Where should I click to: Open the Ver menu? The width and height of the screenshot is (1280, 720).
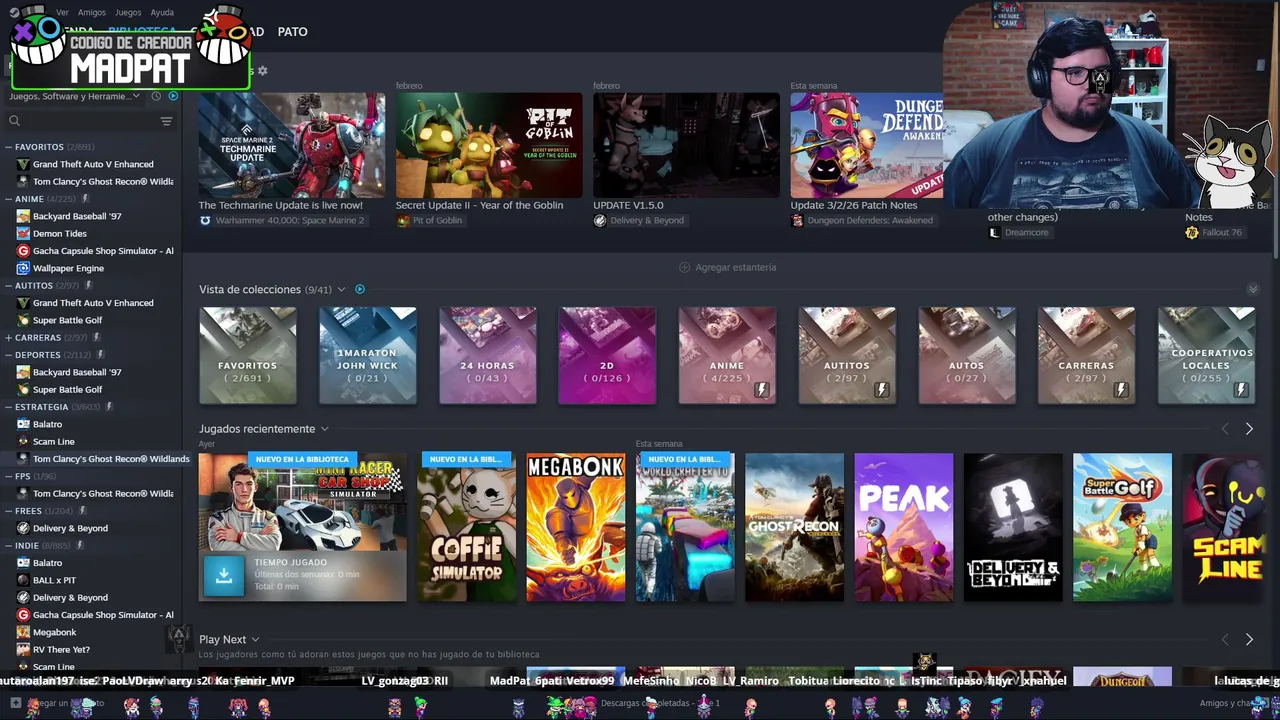point(62,13)
